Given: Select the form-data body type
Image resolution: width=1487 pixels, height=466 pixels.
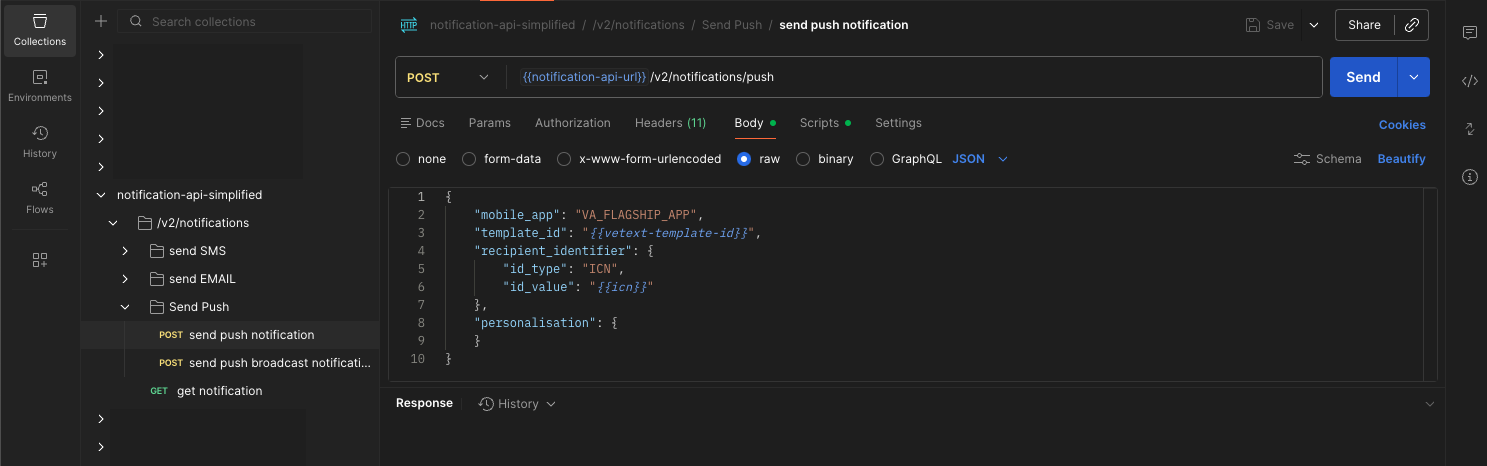Looking at the screenshot, I should pos(469,159).
